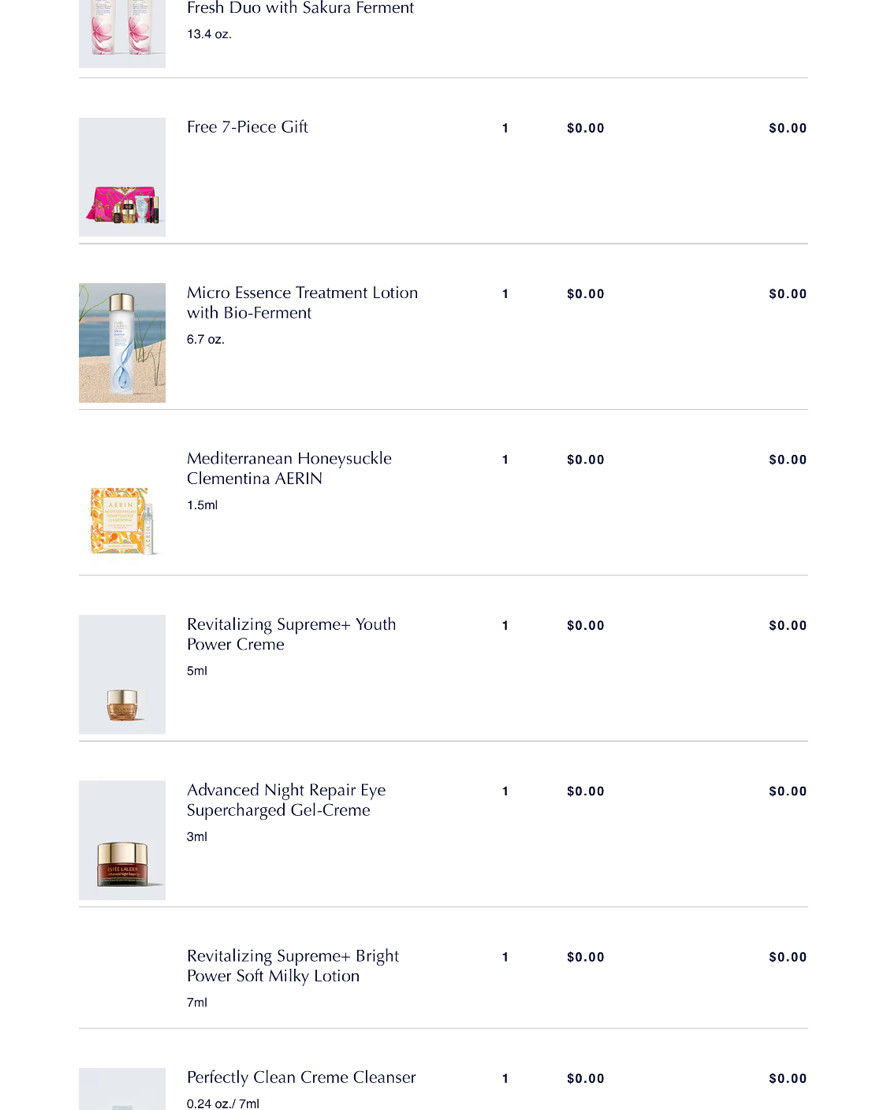Click the Fresh Duo Sakura Ferment image
Image resolution: width=887 pixels, height=1110 pixels.
tap(122, 33)
